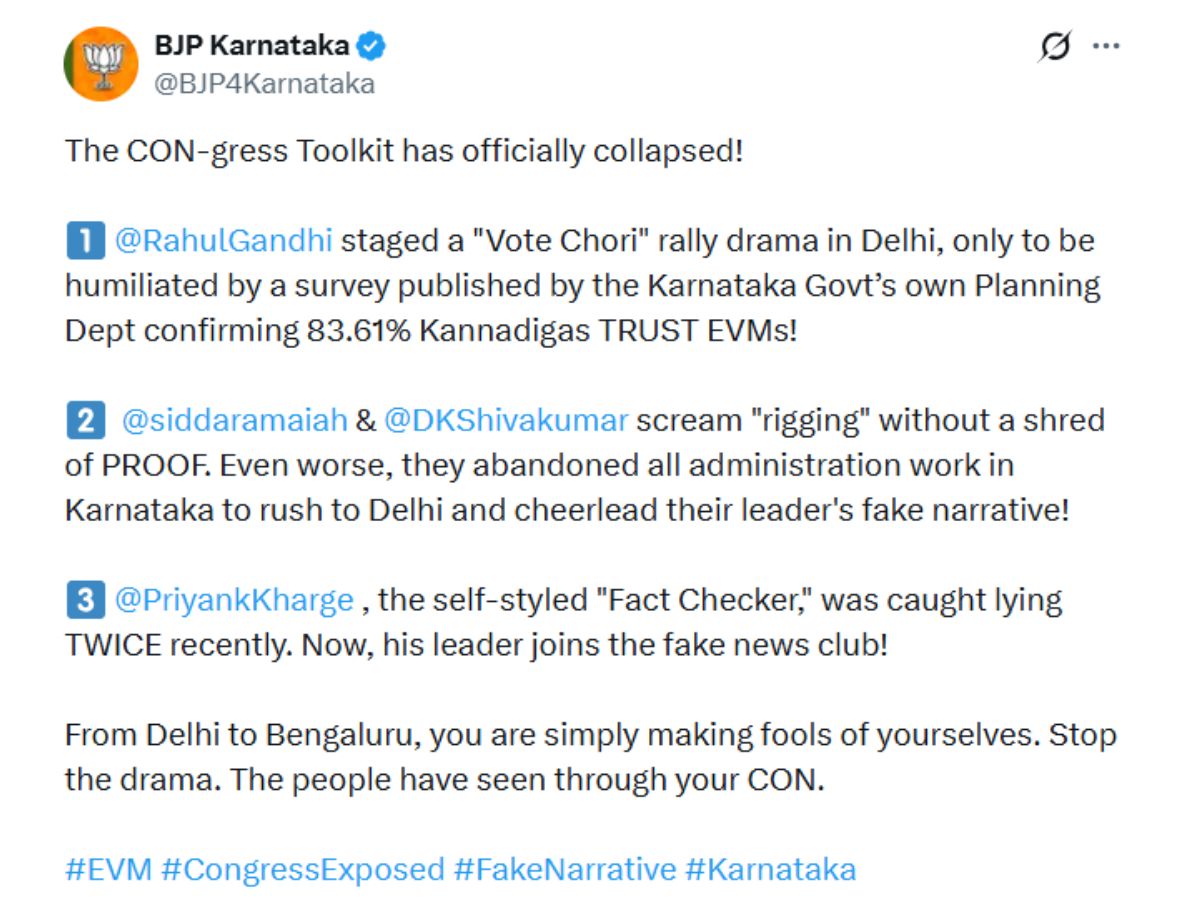Click the number 1 keycap emoji
This screenshot has height=900, width=1200.
pyautogui.click(x=85, y=241)
